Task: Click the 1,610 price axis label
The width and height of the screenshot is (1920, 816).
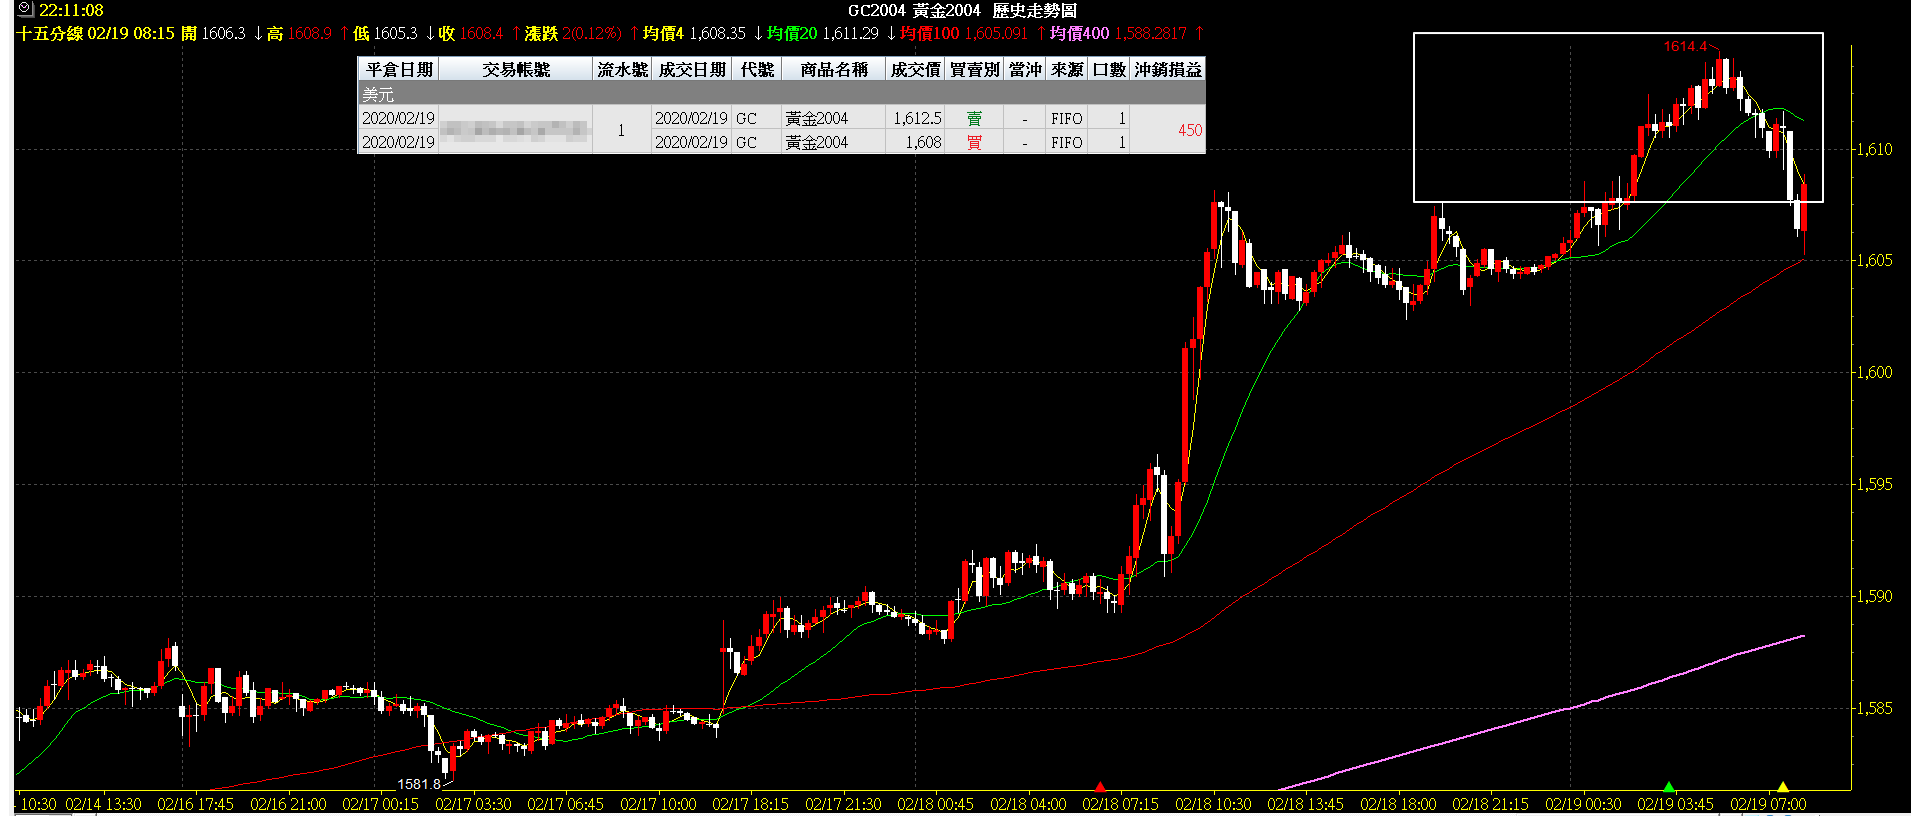Action: 1874,149
